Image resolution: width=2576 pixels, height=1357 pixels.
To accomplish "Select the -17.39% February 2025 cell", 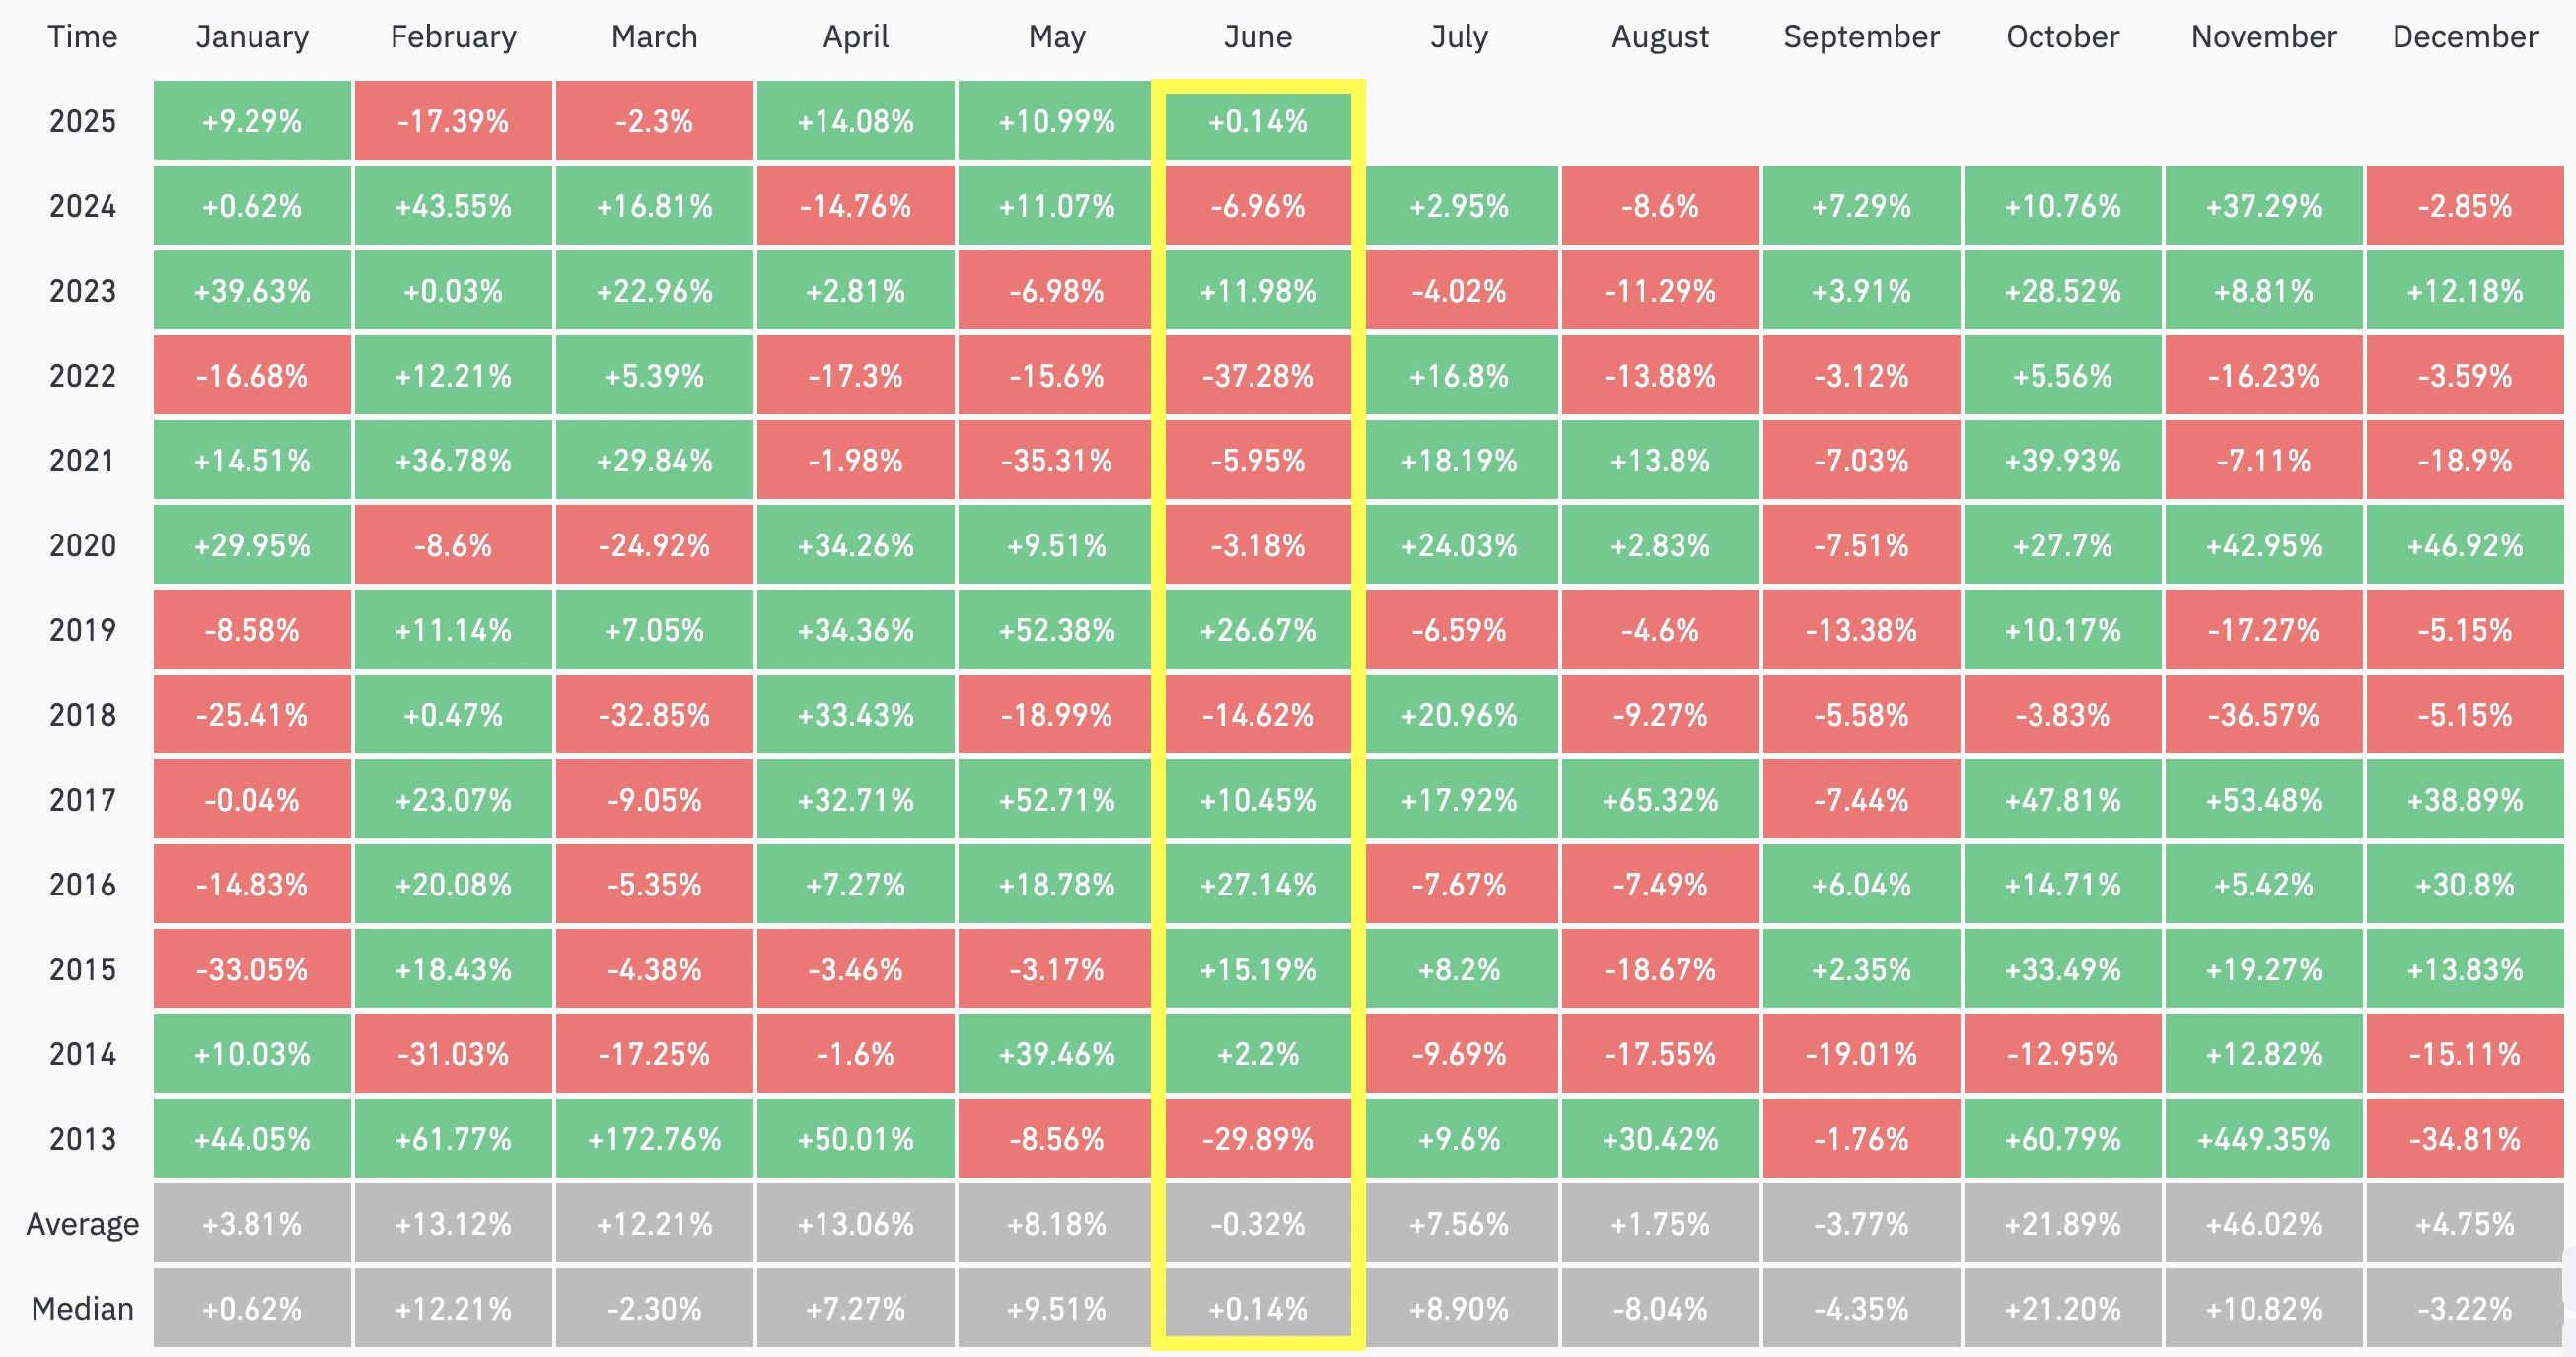I will point(453,121).
